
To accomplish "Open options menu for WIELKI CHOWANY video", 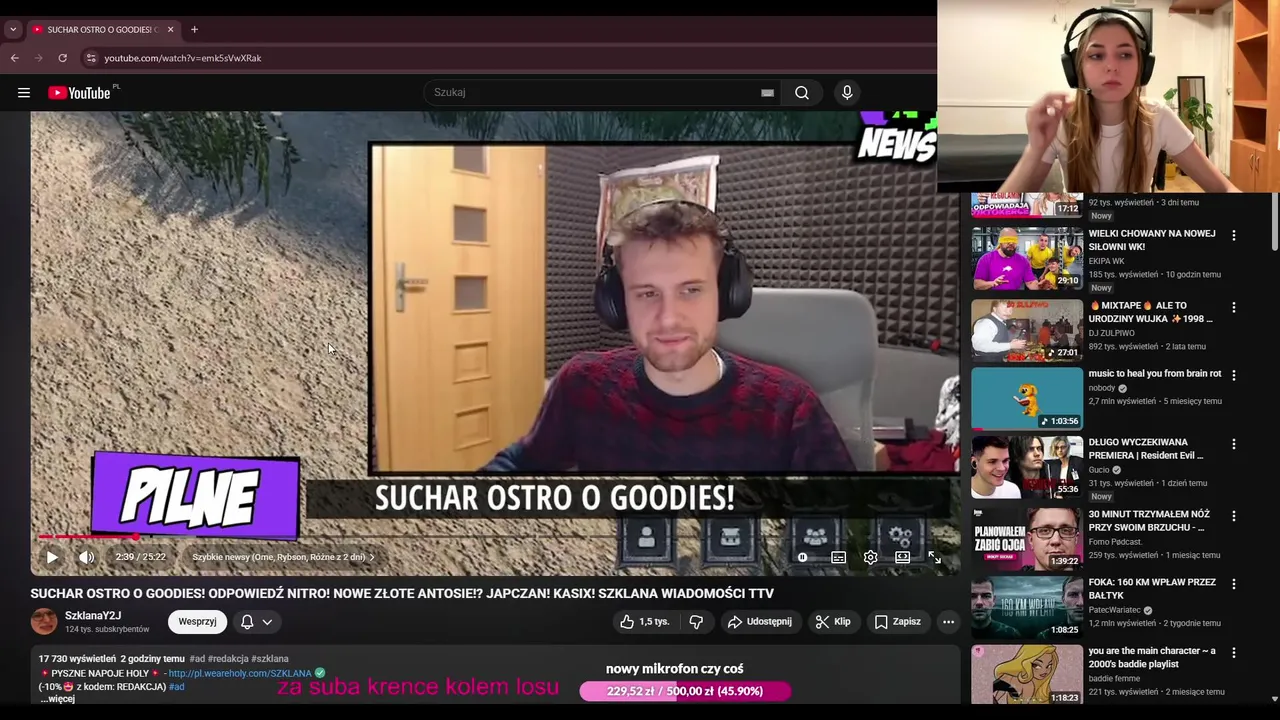I will (x=1233, y=236).
